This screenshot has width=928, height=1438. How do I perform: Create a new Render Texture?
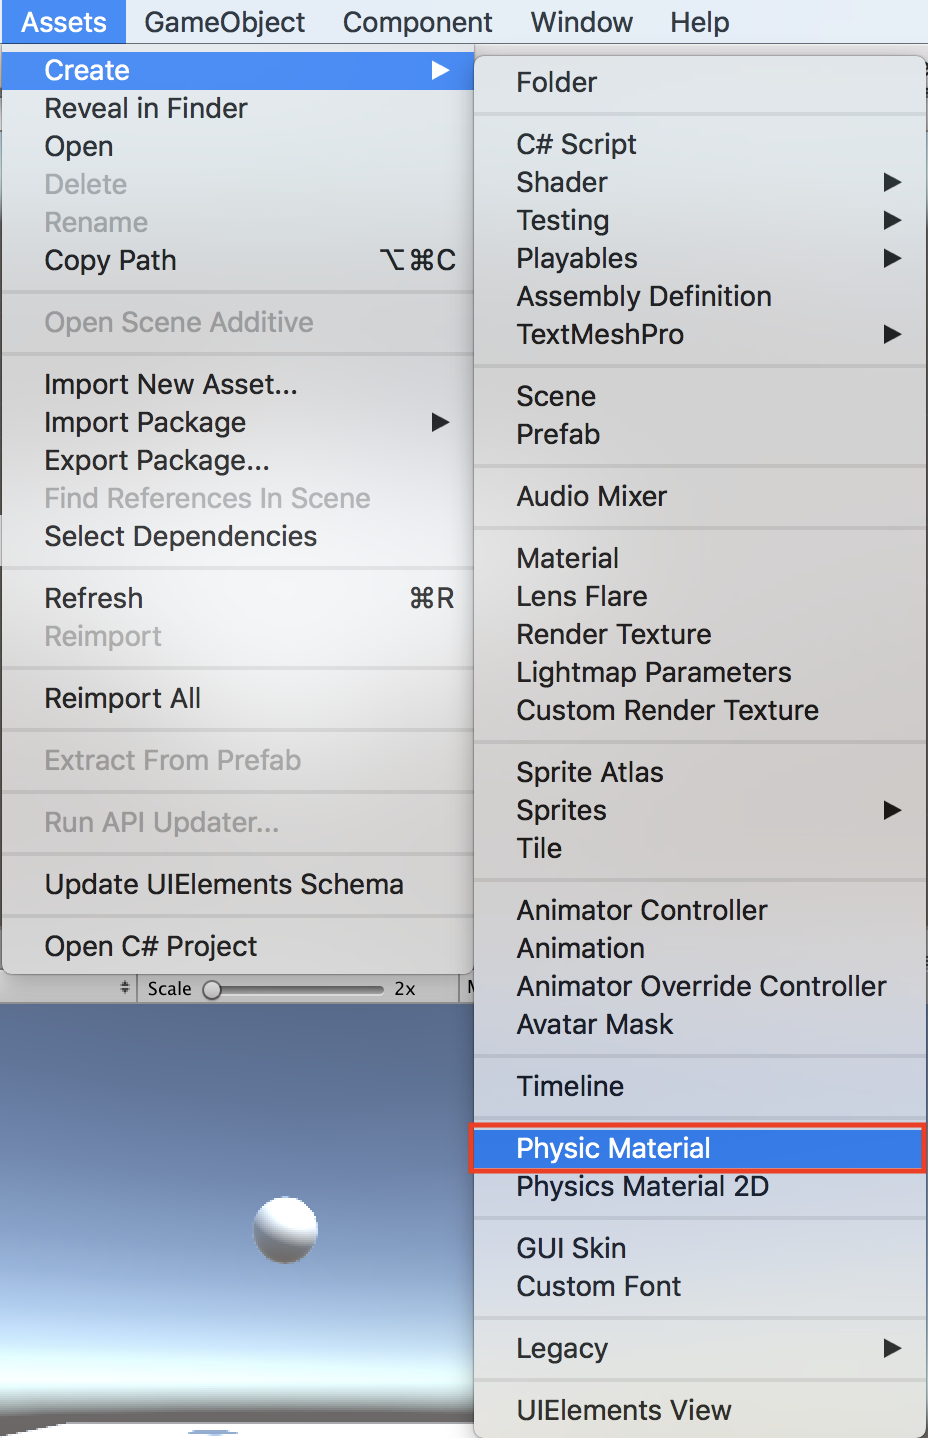614,634
